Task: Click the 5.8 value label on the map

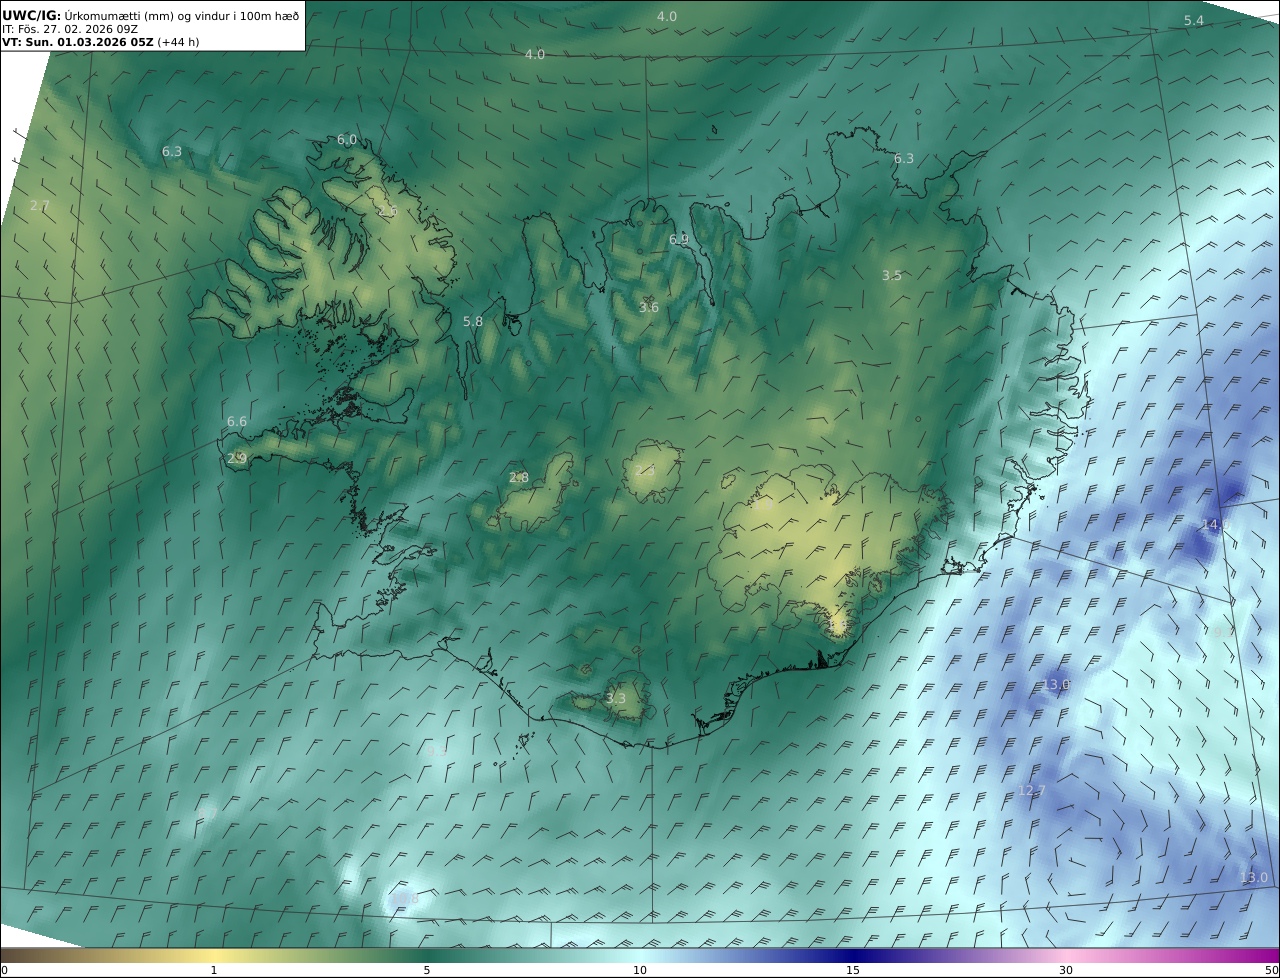Action: 473,322
